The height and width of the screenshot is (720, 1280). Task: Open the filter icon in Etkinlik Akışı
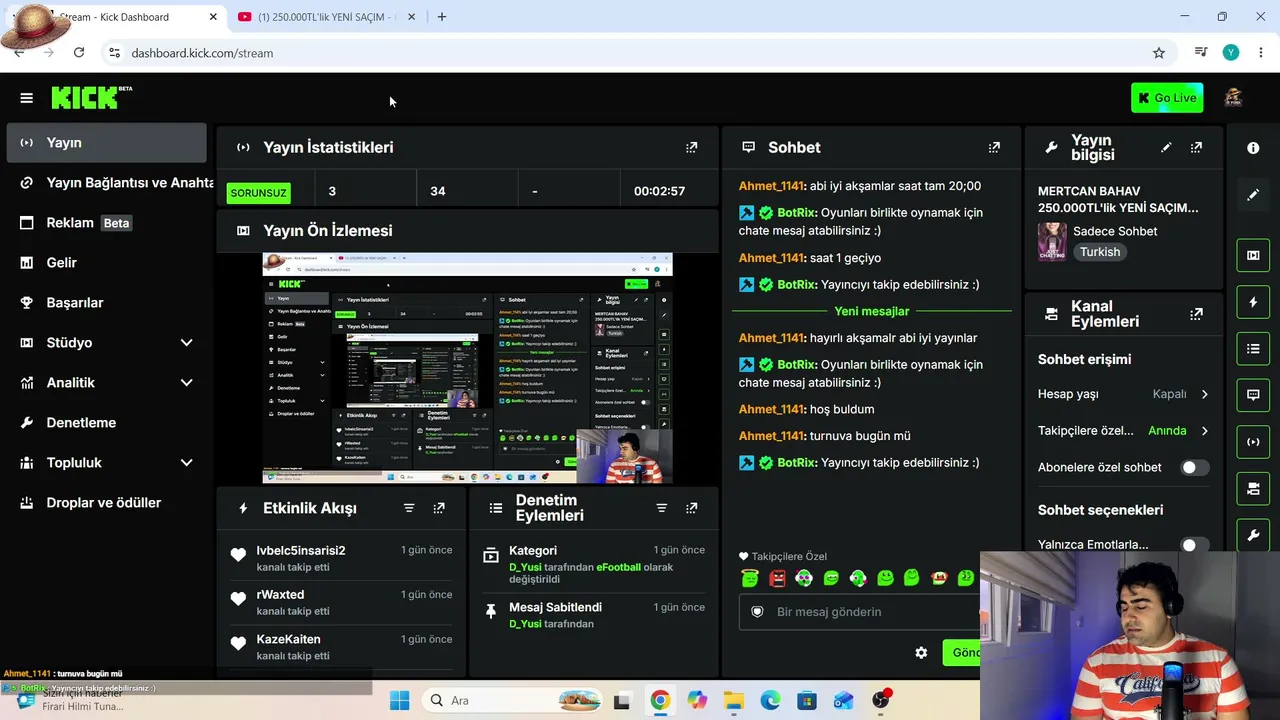[x=409, y=508]
